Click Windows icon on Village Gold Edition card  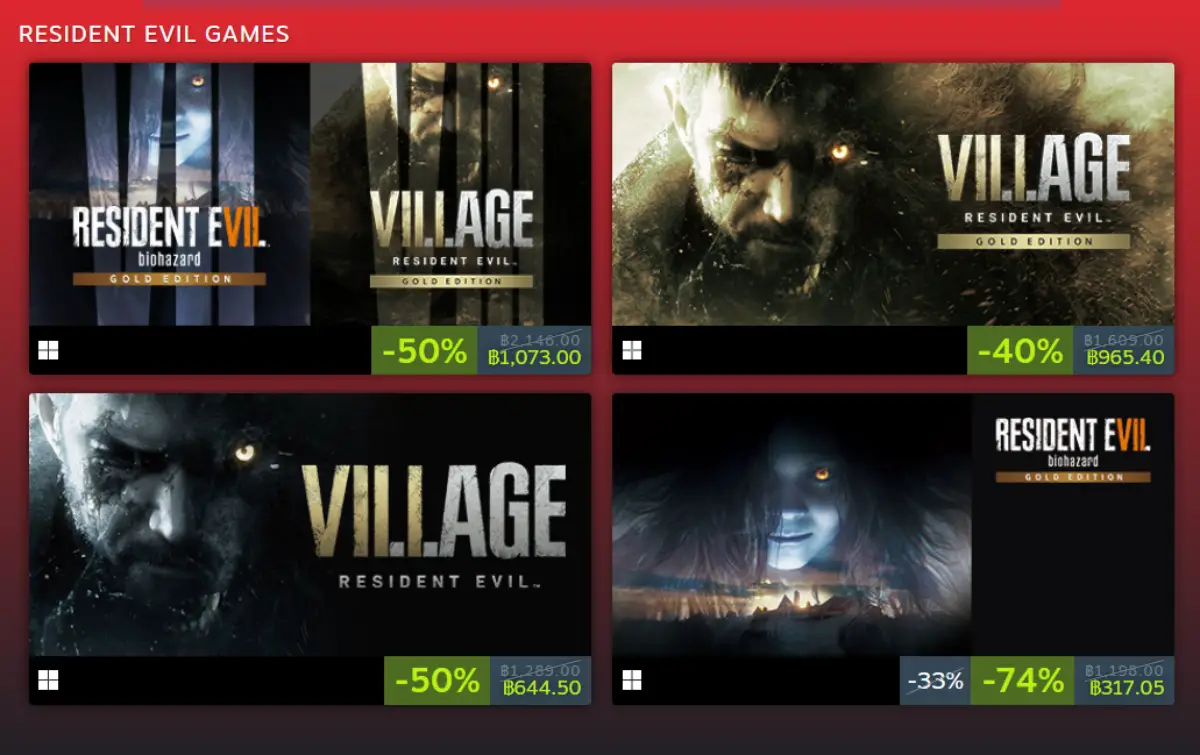coord(631,350)
